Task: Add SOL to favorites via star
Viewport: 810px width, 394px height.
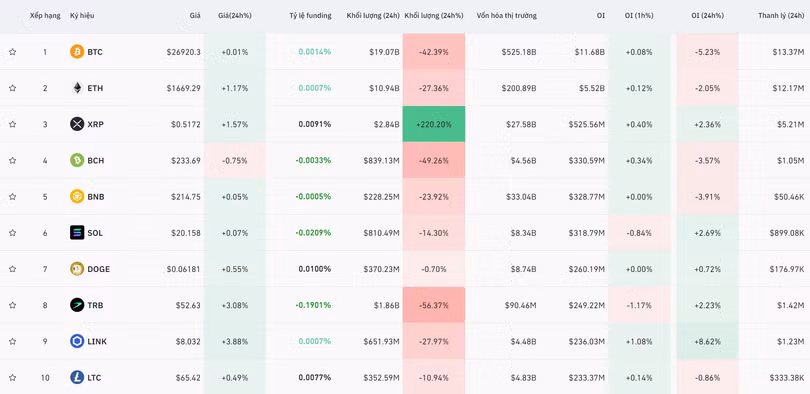Action: (12, 232)
